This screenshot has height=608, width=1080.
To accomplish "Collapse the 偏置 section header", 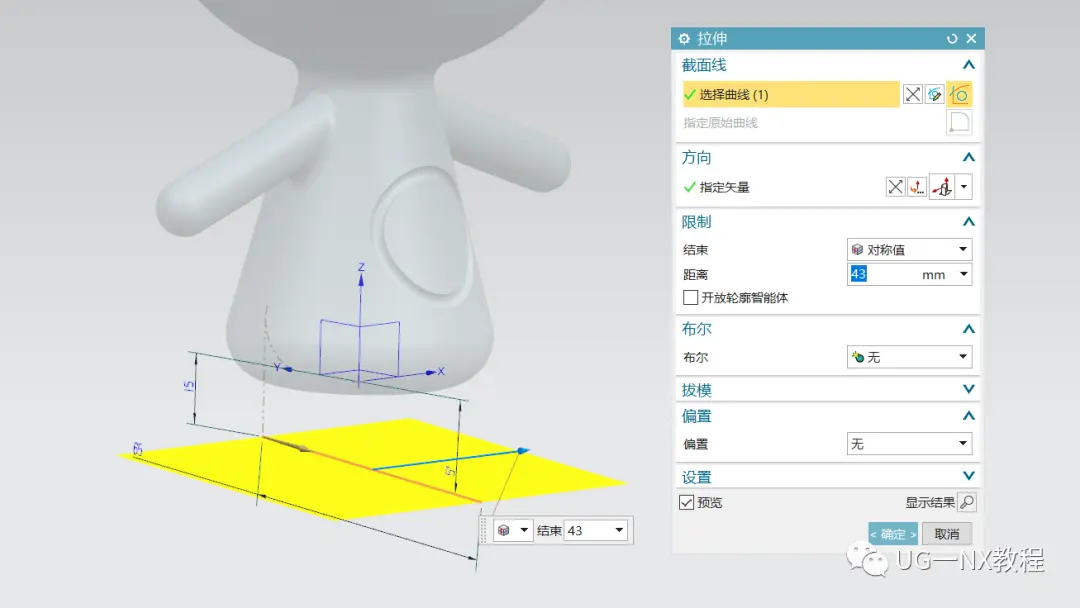I will (x=968, y=416).
